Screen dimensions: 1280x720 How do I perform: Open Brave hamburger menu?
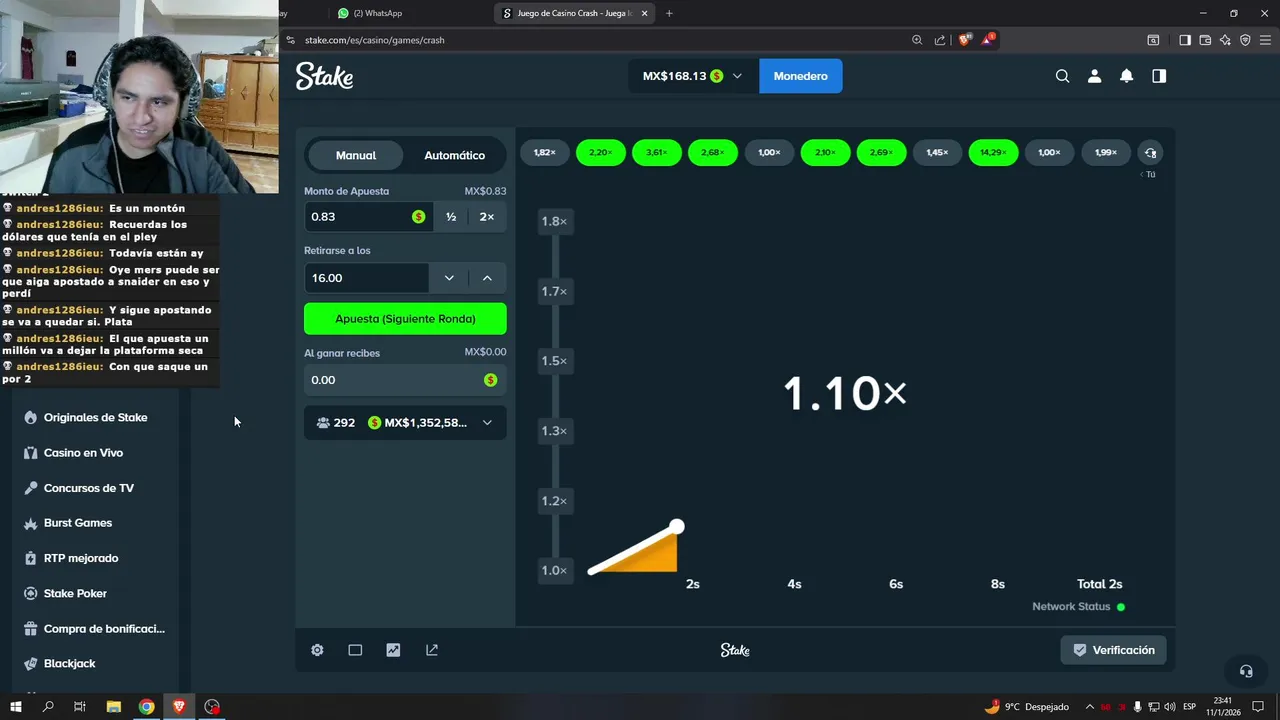point(1265,40)
